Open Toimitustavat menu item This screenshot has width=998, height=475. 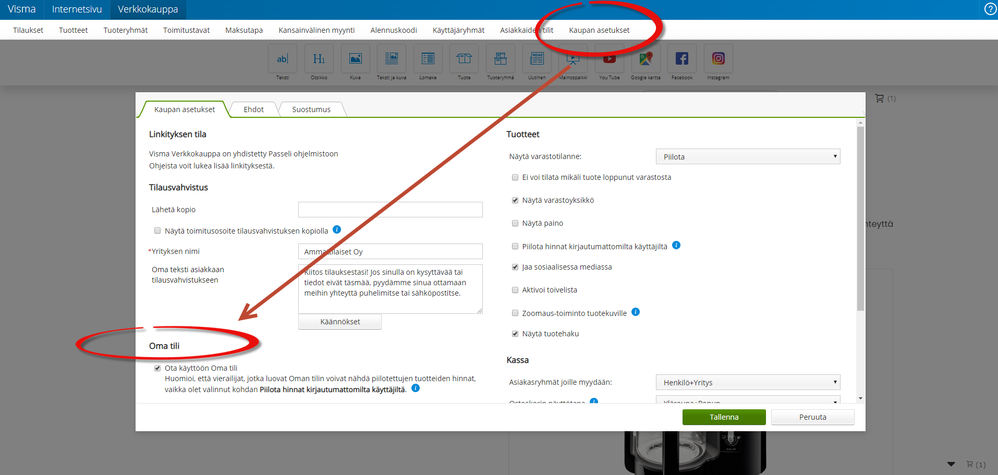[x=186, y=30]
